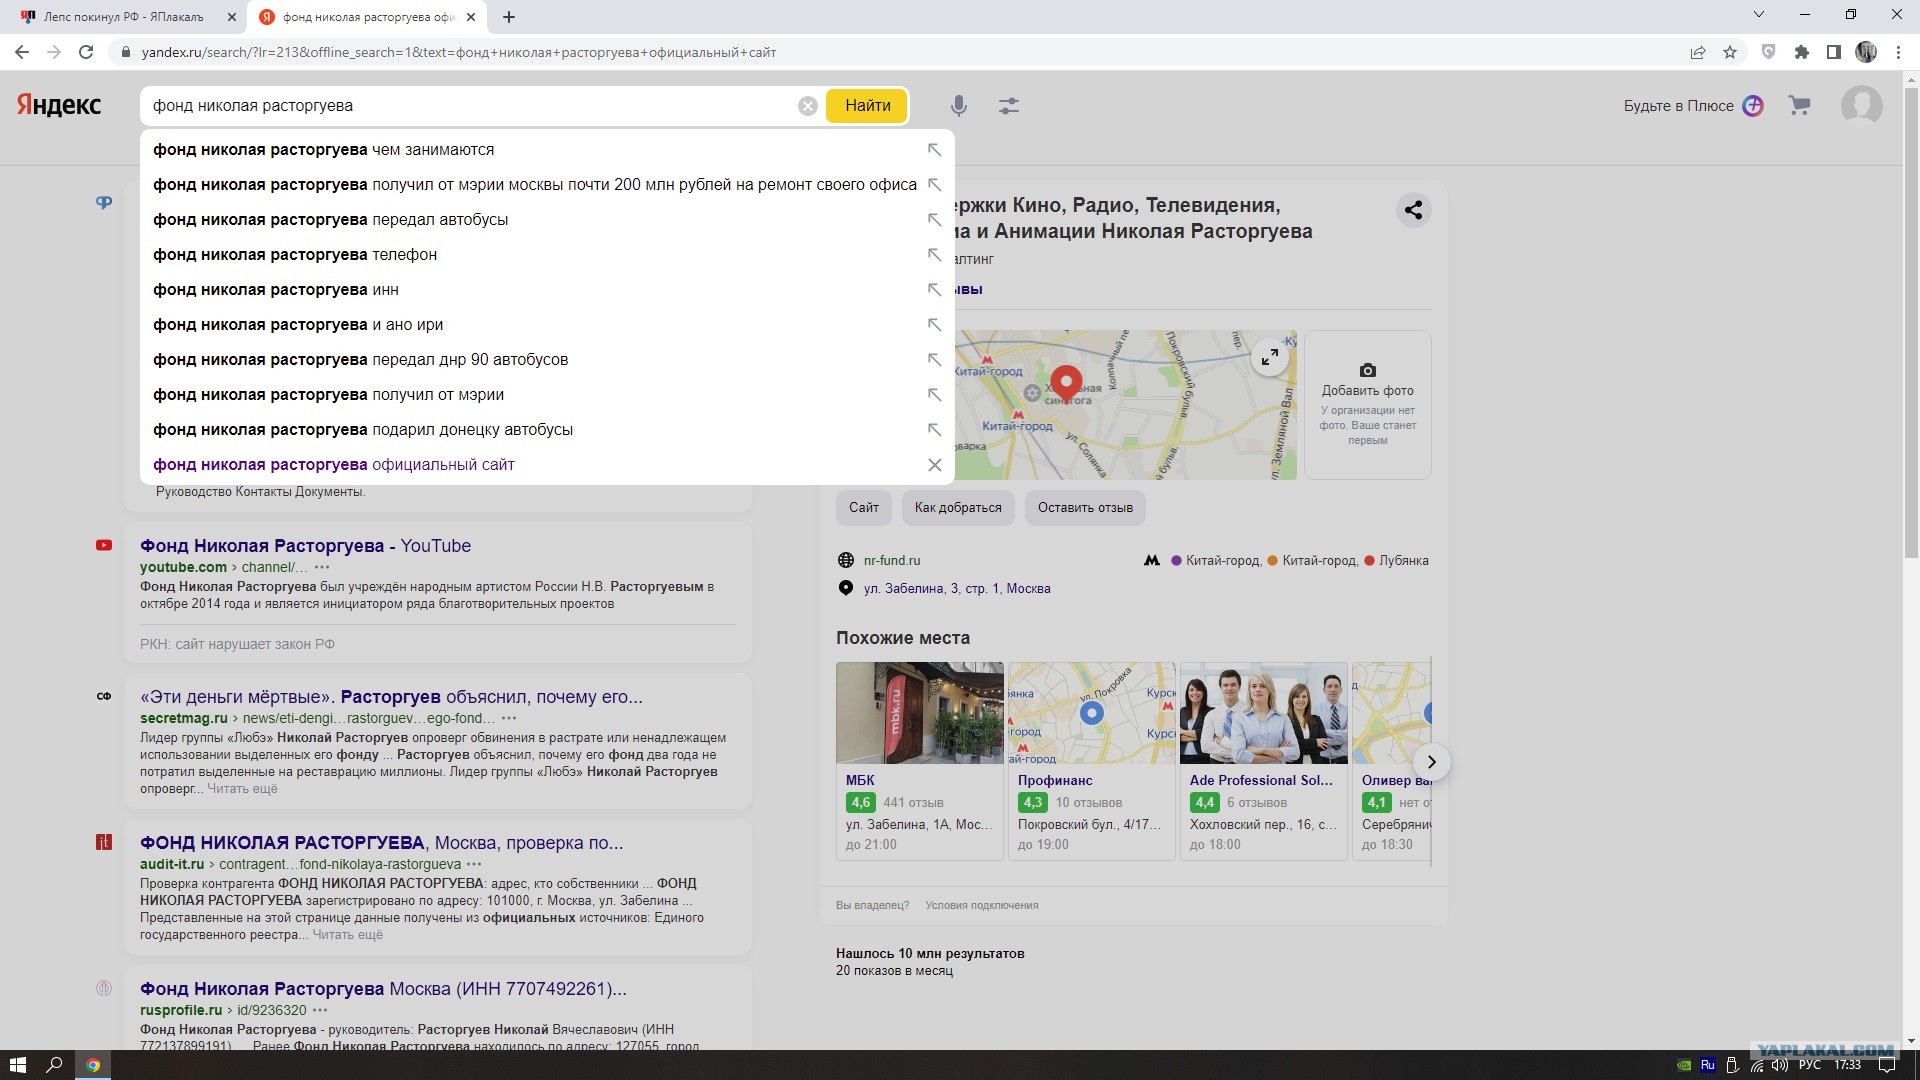Open Ade Professional Solutions place thumbnail
1920x1080 pixels.
[1264, 713]
